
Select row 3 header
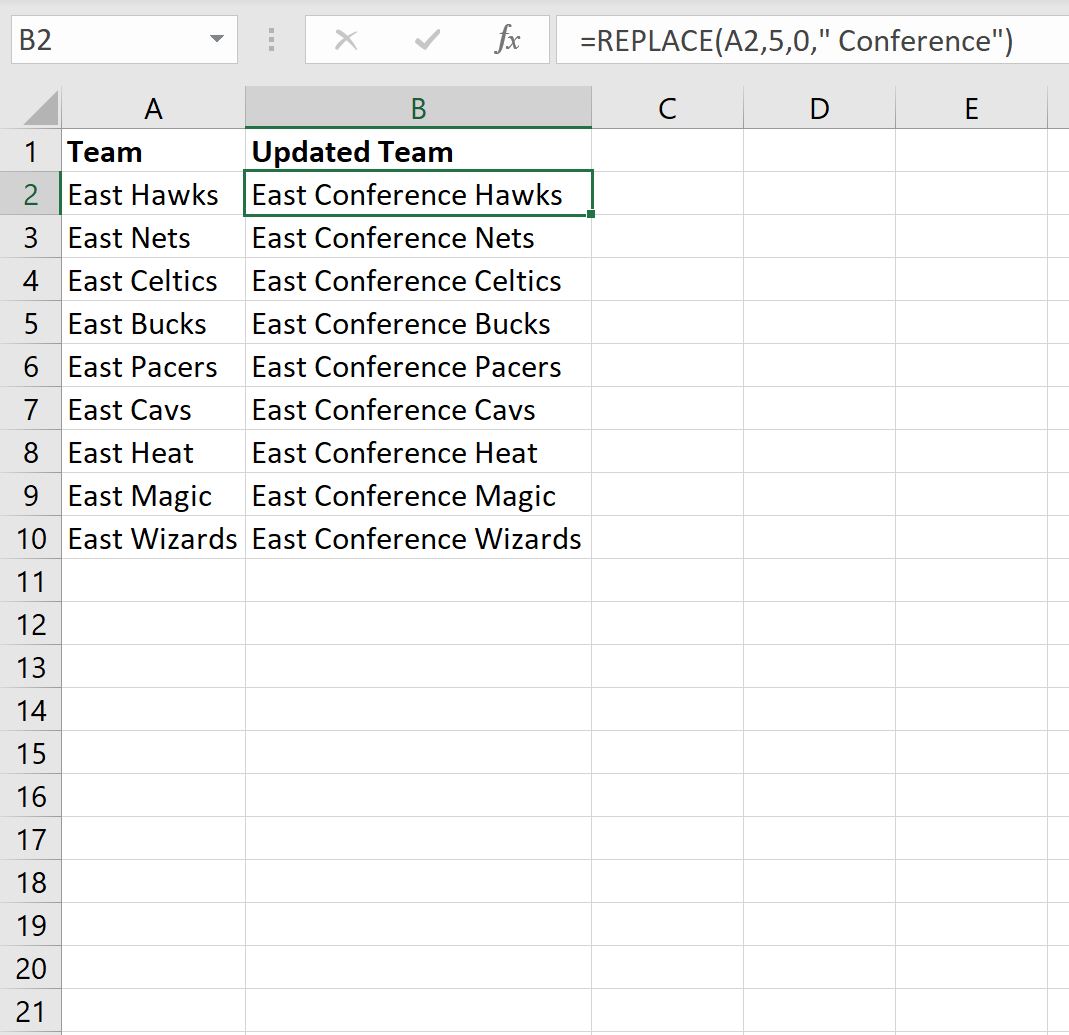coord(31,237)
